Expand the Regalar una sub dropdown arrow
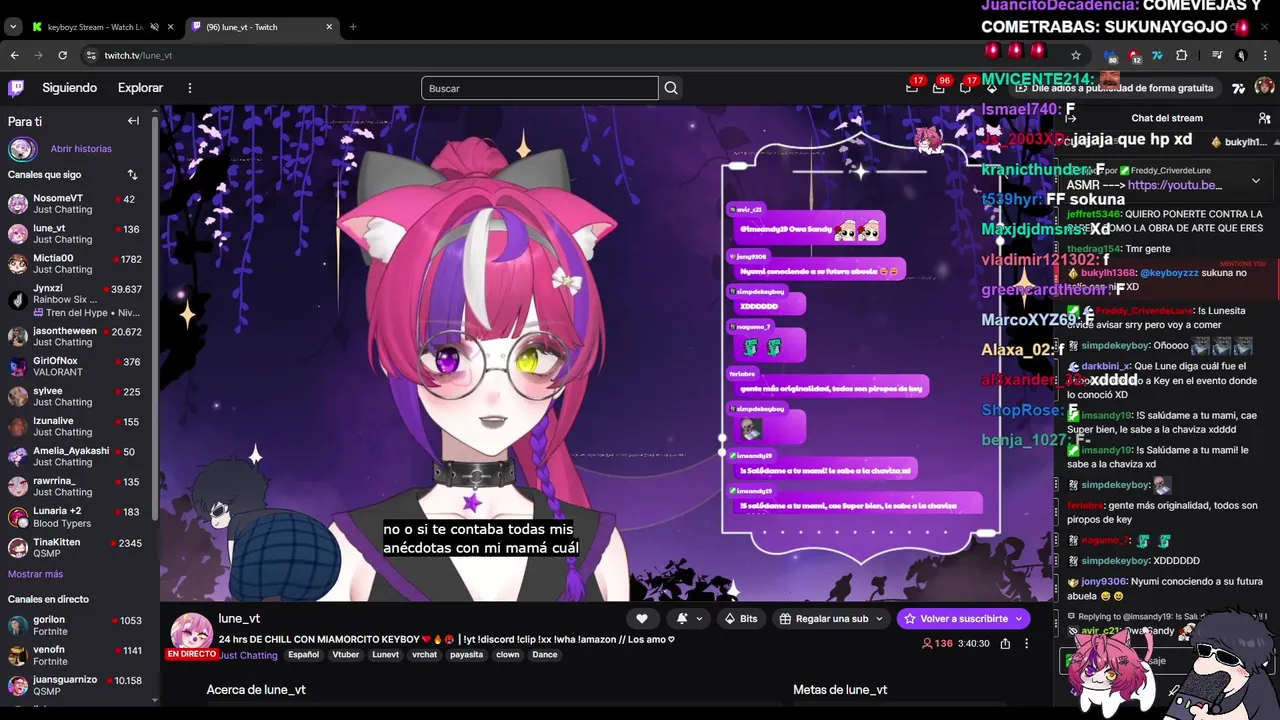This screenshot has height=720, width=1280. coord(879,619)
